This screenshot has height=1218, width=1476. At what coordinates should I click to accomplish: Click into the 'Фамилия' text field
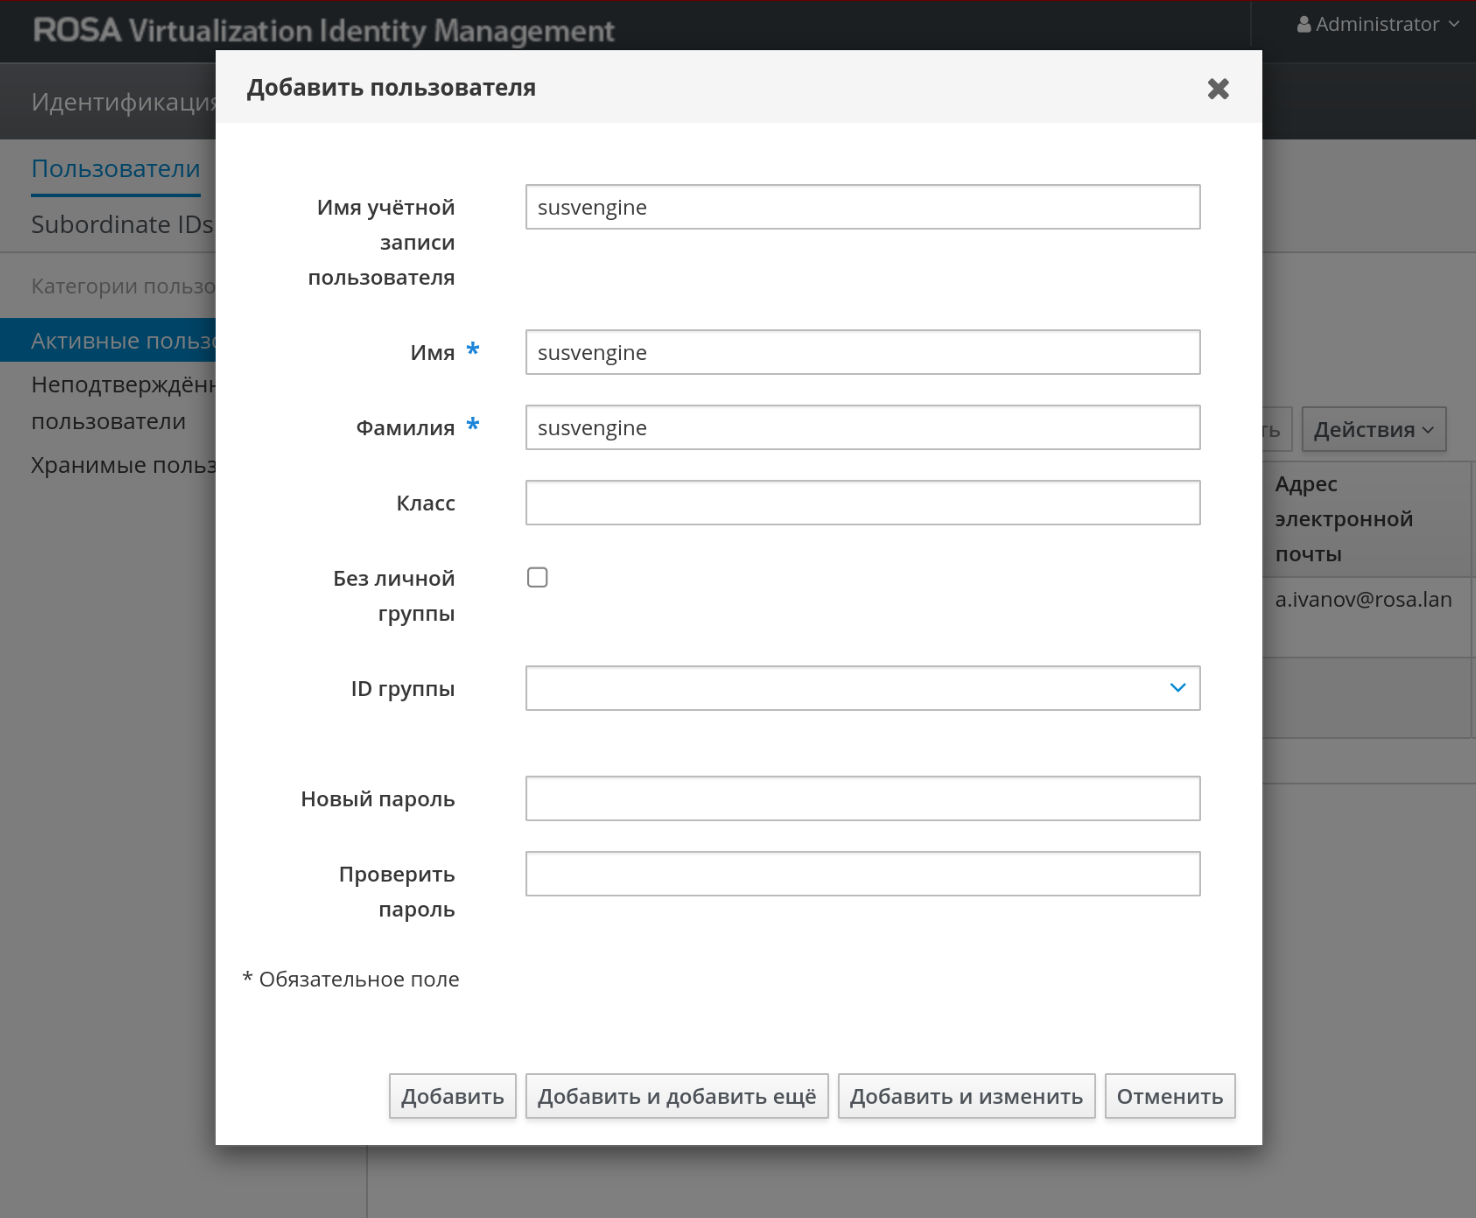coord(862,428)
